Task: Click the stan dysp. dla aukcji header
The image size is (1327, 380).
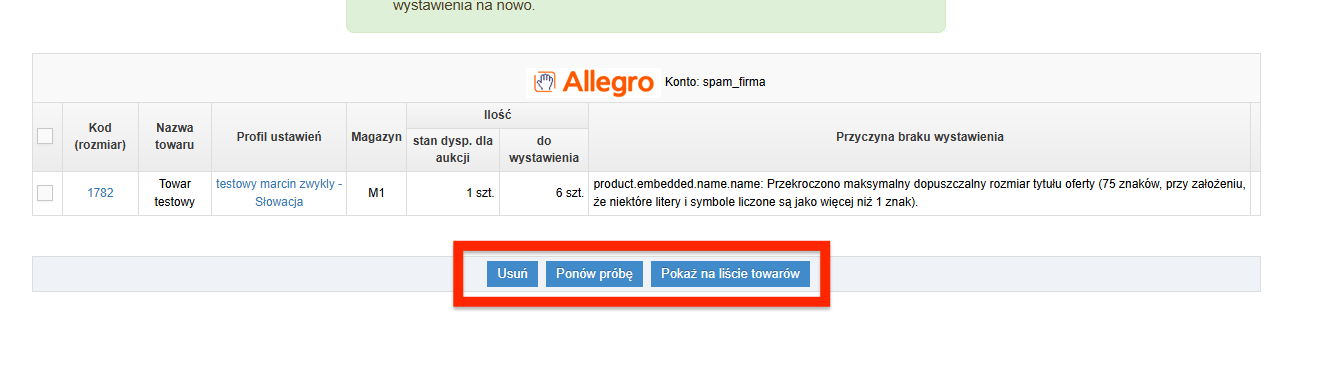Action: pyautogui.click(x=453, y=148)
